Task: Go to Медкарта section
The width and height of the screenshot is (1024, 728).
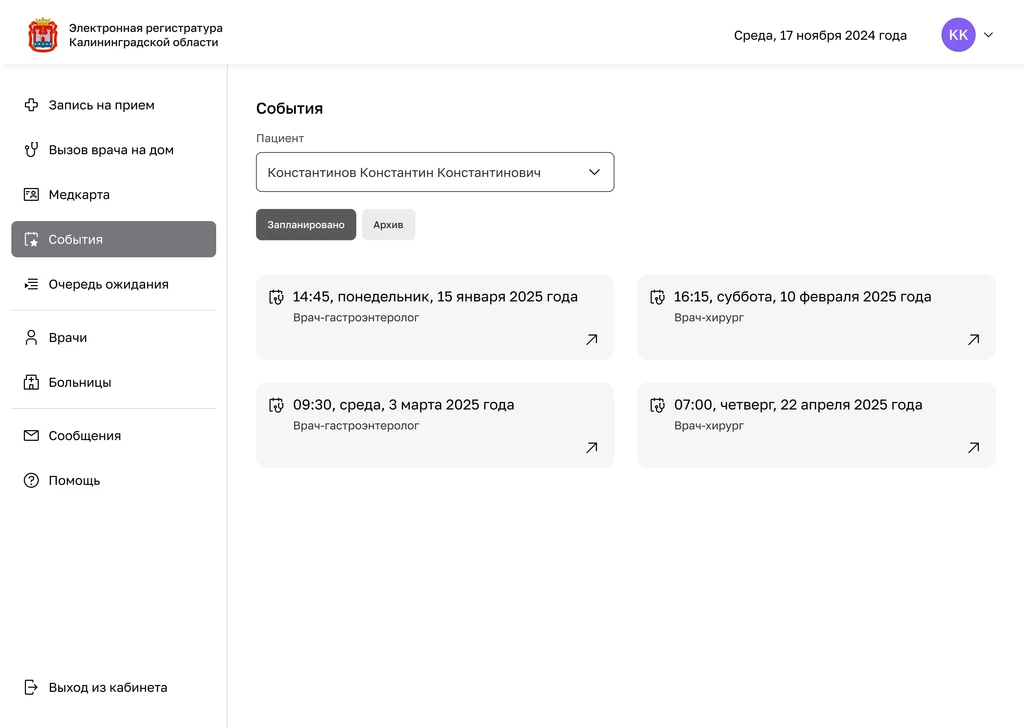Action: 79,195
